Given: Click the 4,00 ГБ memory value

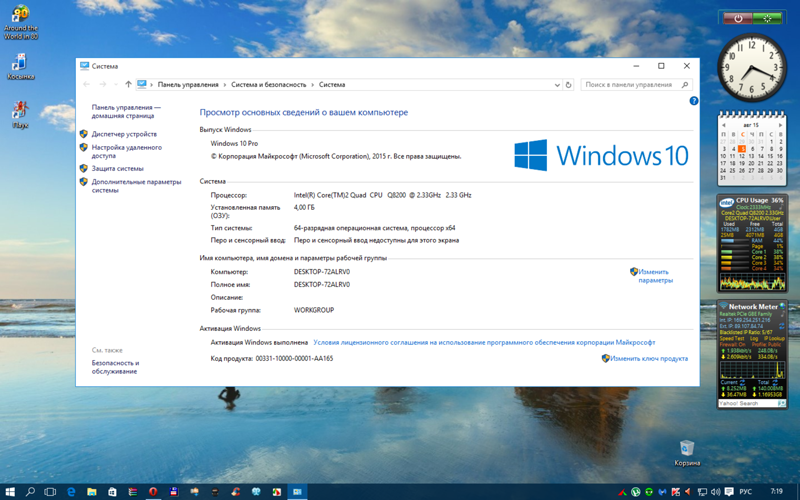Looking at the screenshot, I should [x=304, y=208].
